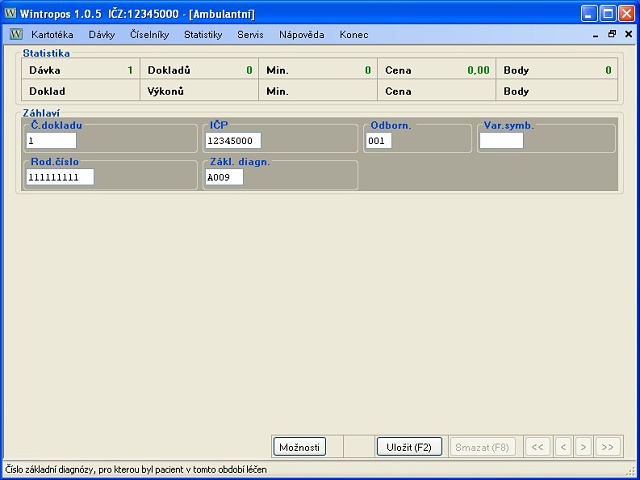The image size is (640, 480).
Task: Open the Kartotéka menu
Action: coord(52,35)
